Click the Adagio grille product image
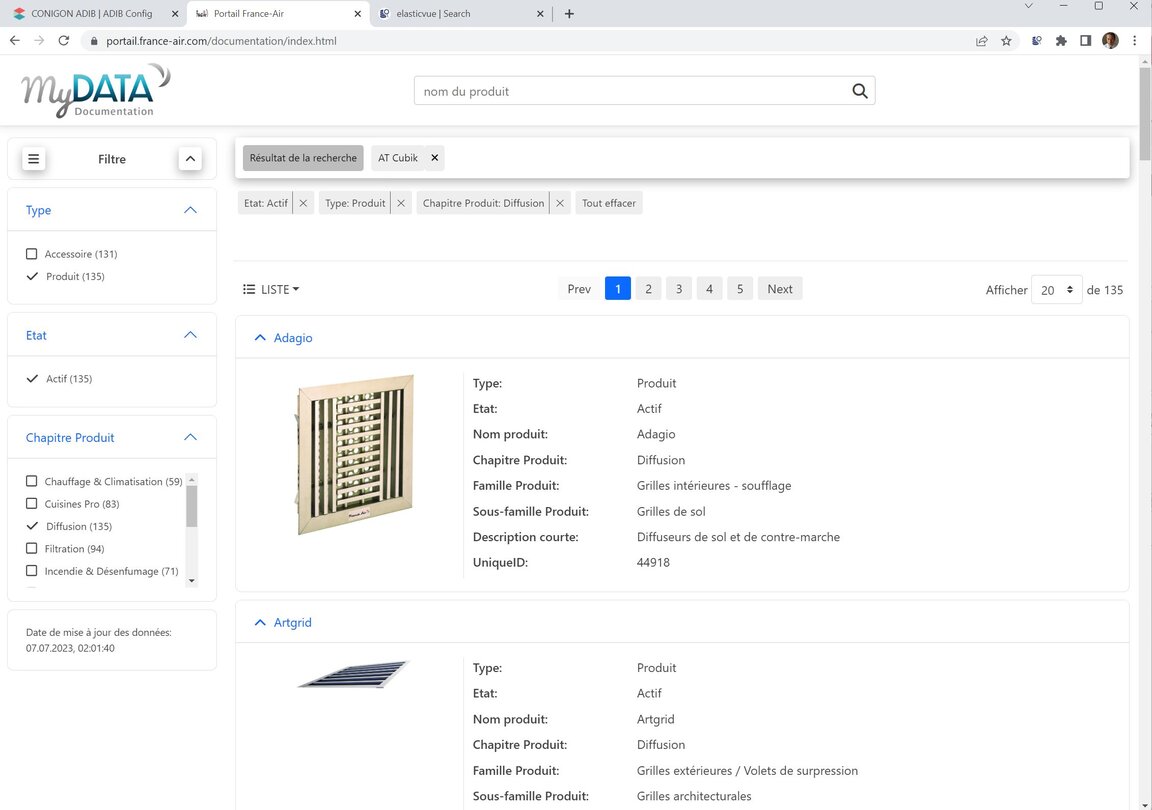The height and width of the screenshot is (810, 1152). (354, 455)
